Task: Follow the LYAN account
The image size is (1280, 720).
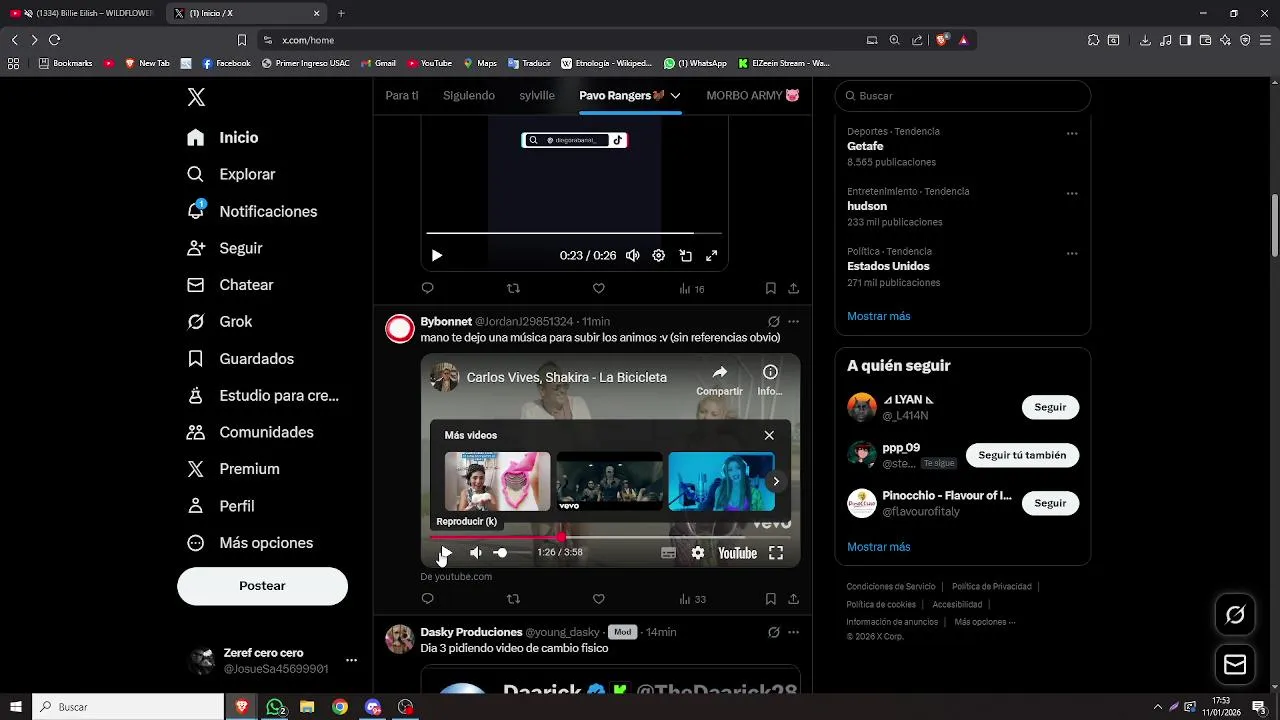Action: [x=1050, y=407]
